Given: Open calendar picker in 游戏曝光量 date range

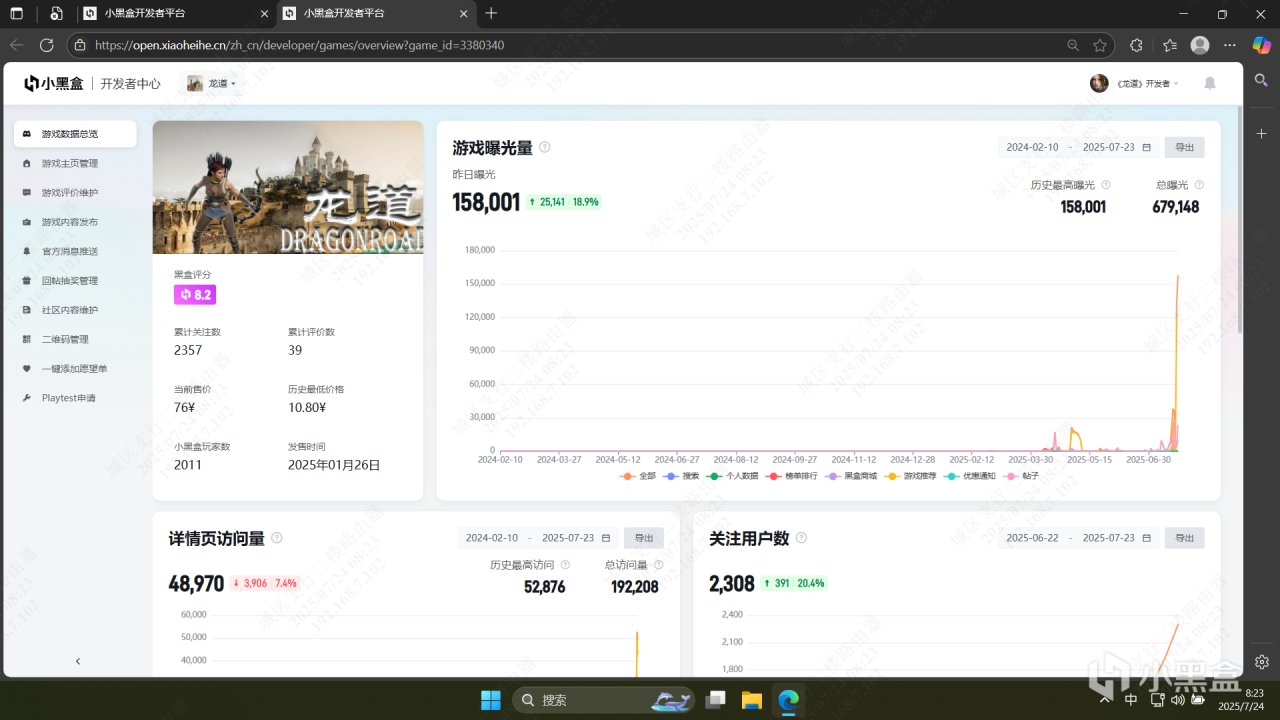Looking at the screenshot, I should coord(1146,147).
